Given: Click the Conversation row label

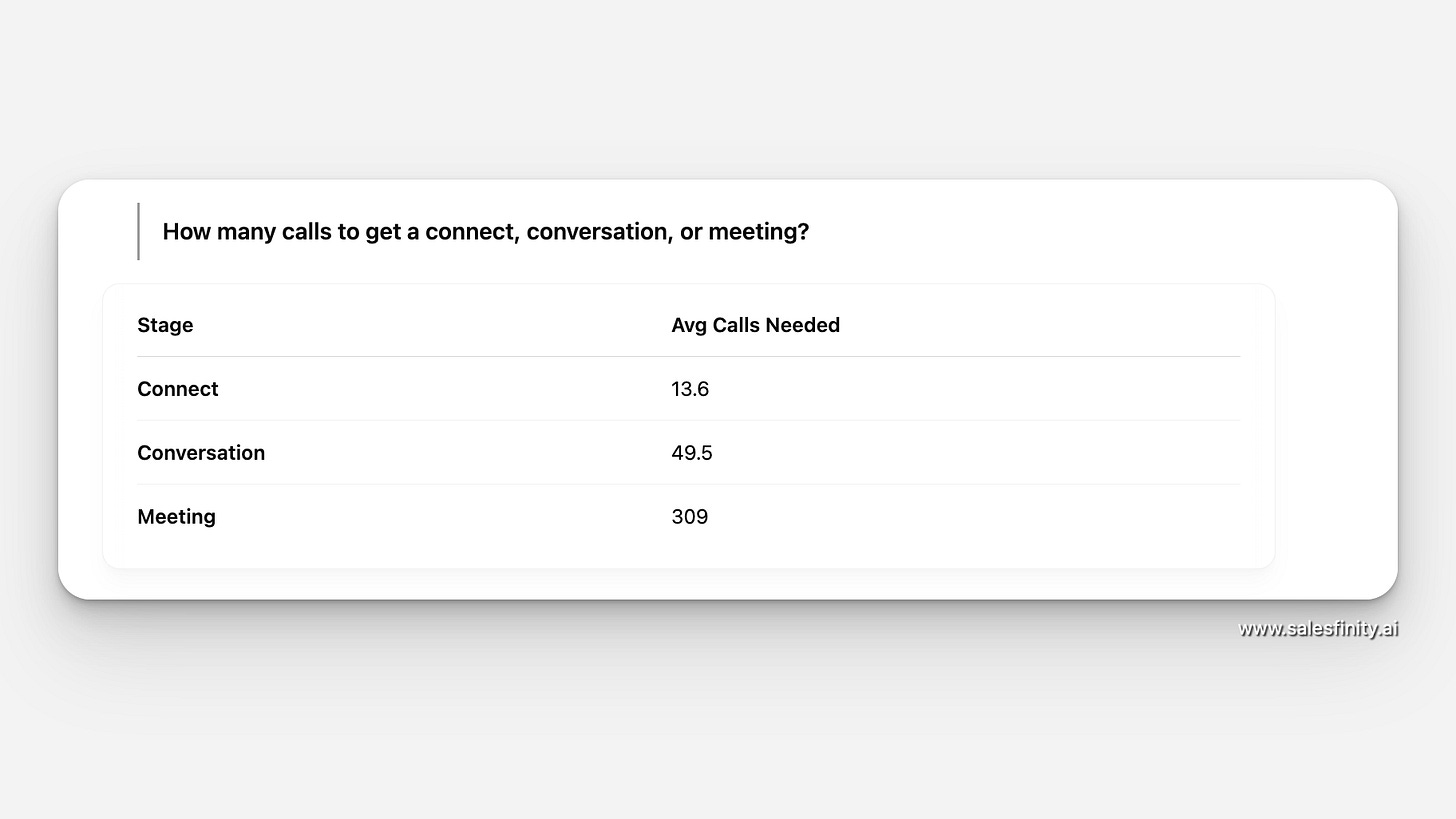Looking at the screenshot, I should point(201,453).
